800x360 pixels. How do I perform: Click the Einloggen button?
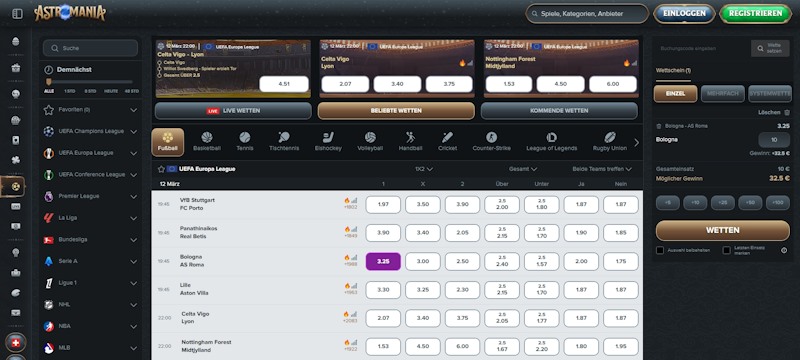click(x=684, y=13)
